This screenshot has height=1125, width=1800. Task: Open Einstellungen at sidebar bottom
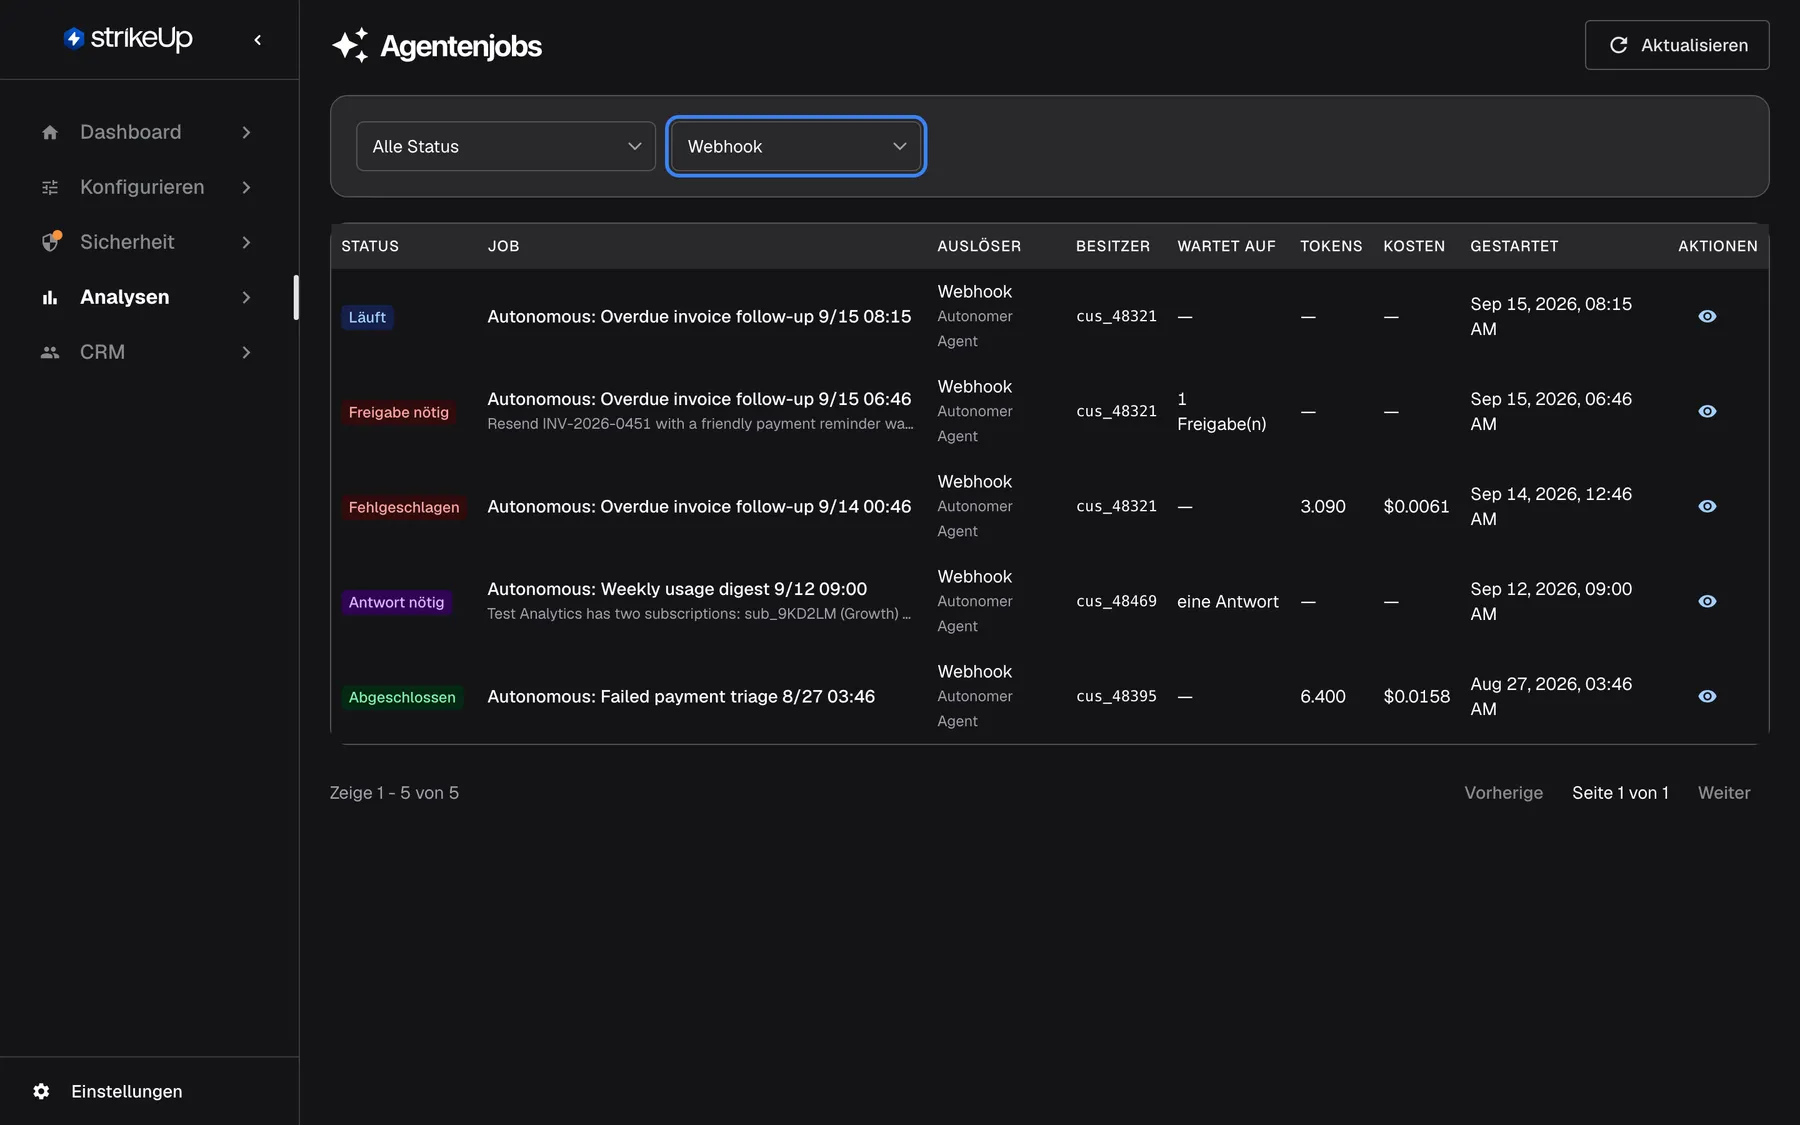pyautogui.click(x=126, y=1091)
